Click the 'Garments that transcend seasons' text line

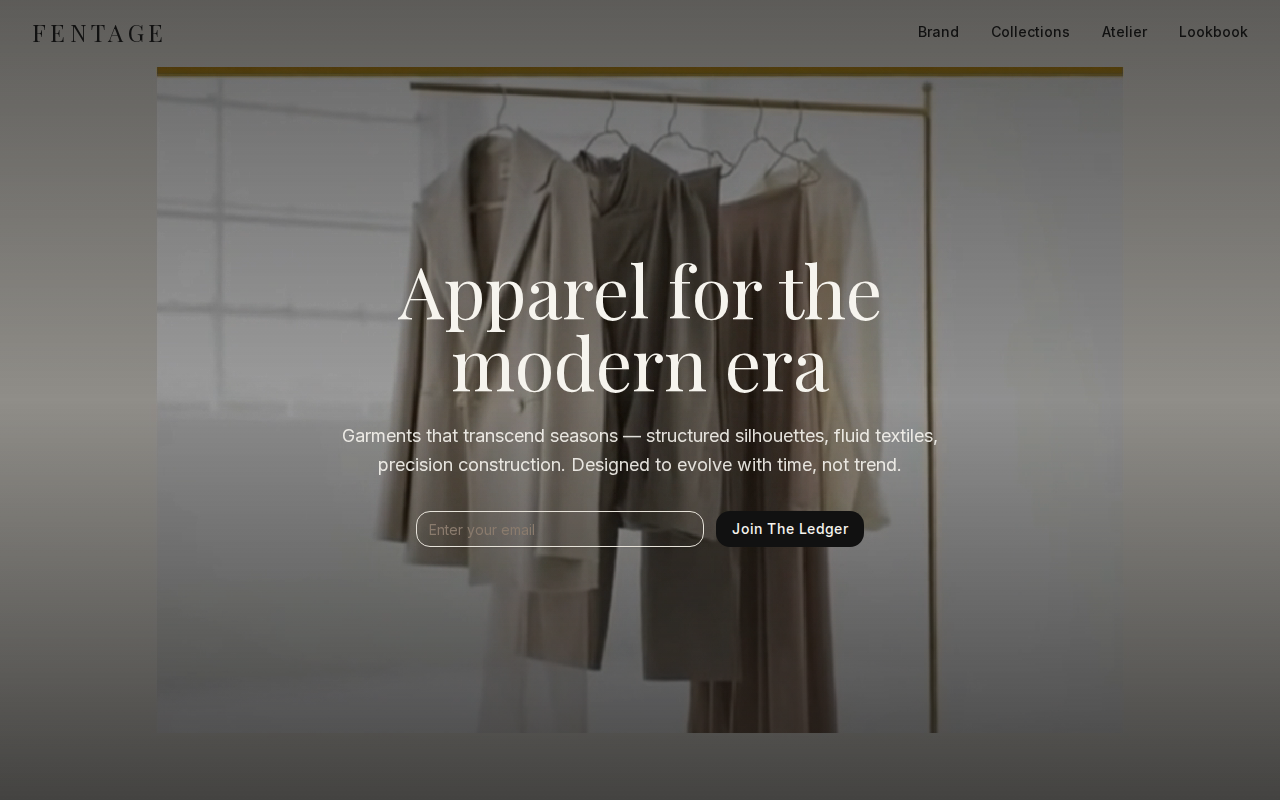[640, 436]
